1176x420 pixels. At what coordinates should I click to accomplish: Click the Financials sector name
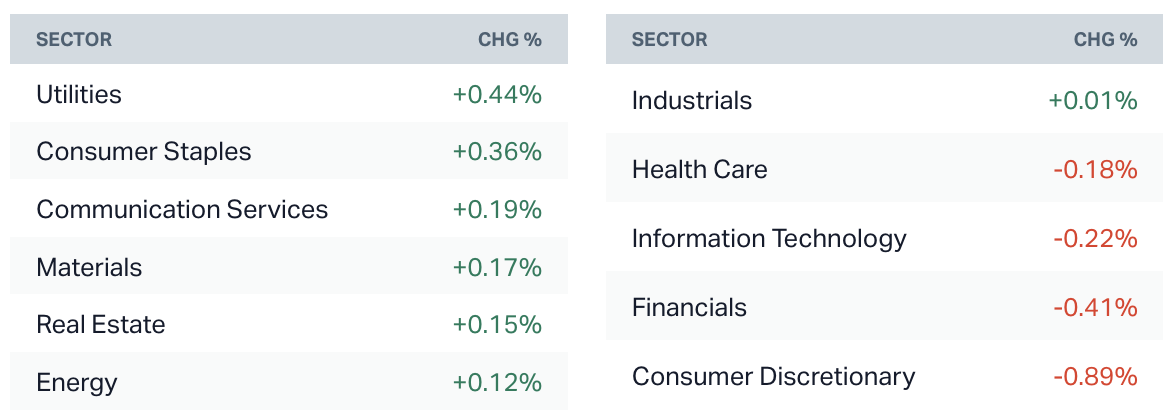[689, 307]
